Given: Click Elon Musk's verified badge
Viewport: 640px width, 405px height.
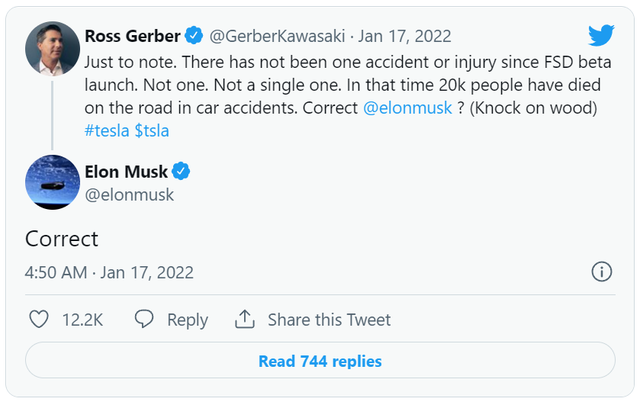Looking at the screenshot, I should [182, 170].
